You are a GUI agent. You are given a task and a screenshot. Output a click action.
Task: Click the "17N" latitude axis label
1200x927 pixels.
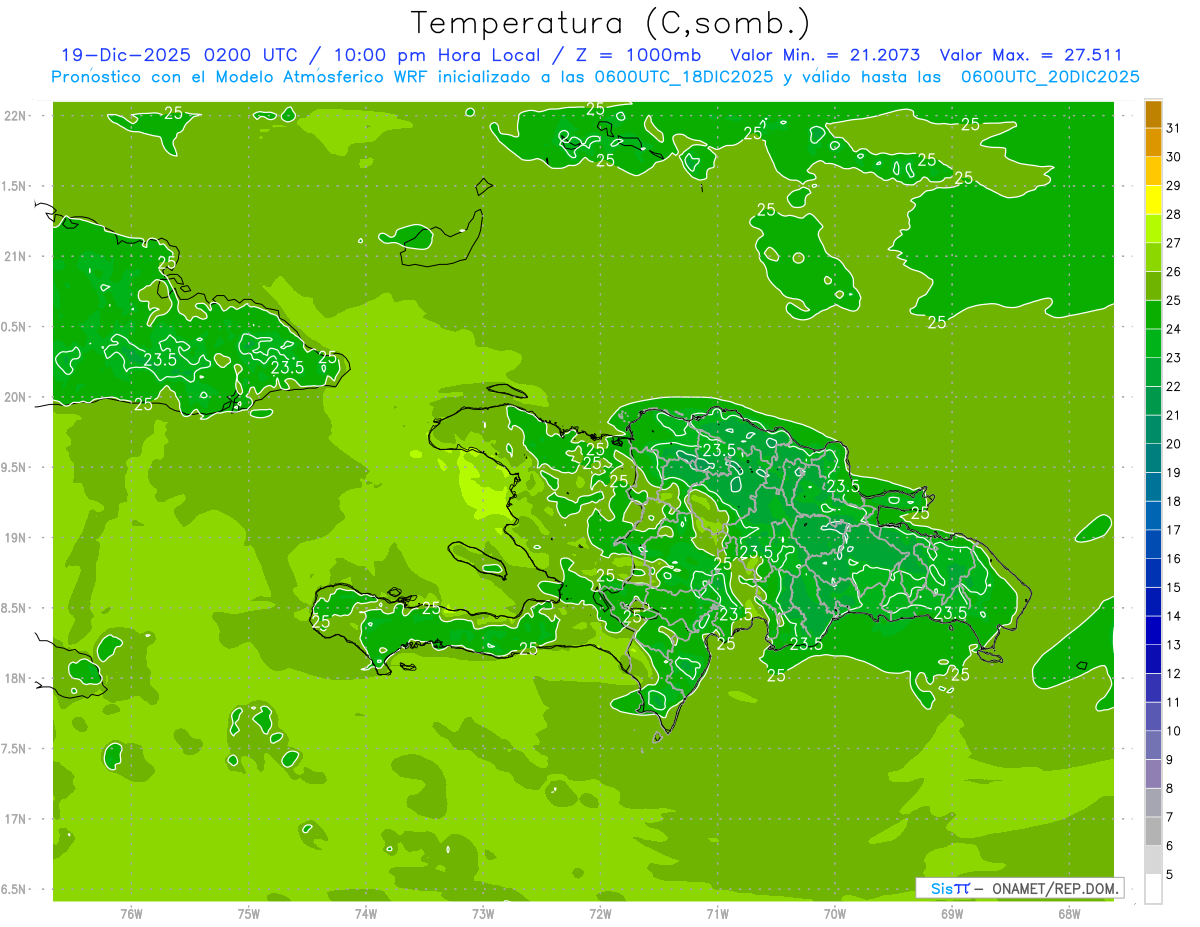click(15, 819)
